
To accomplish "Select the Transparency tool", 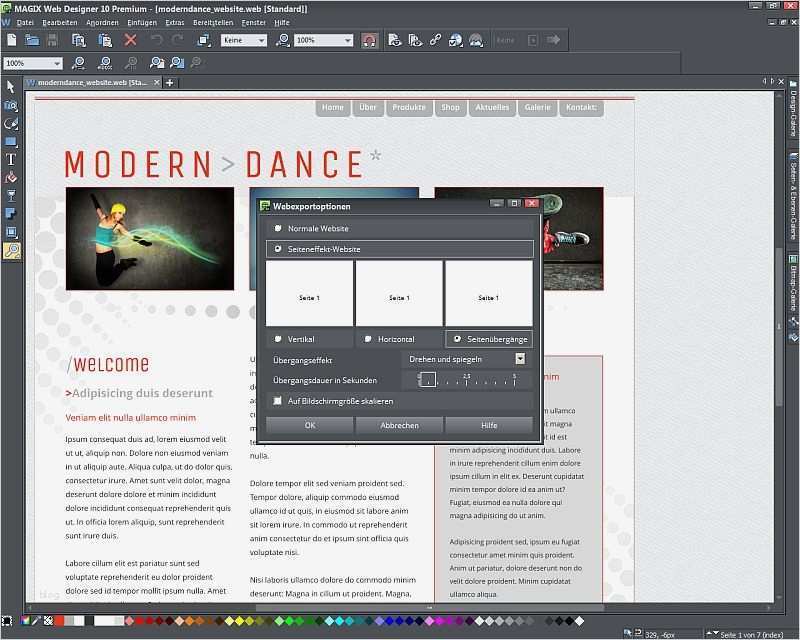I will coord(11,196).
